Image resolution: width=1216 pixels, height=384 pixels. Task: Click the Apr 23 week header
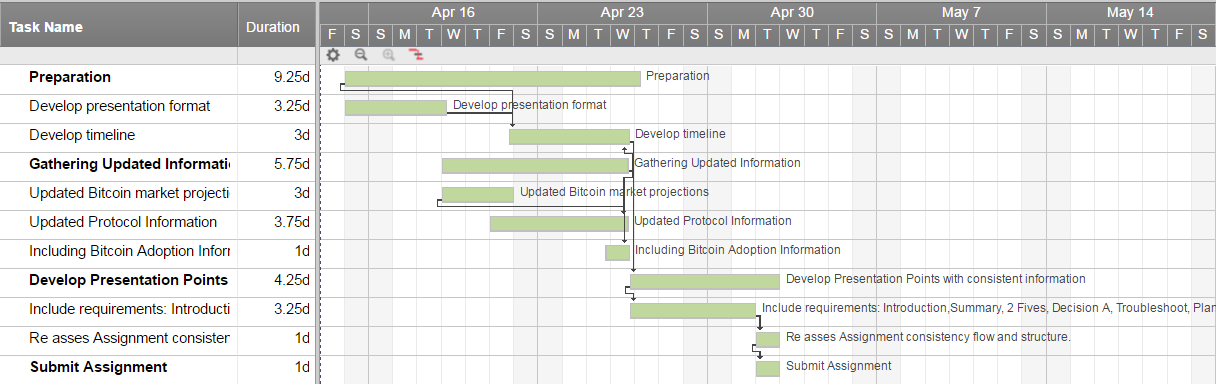tap(622, 13)
